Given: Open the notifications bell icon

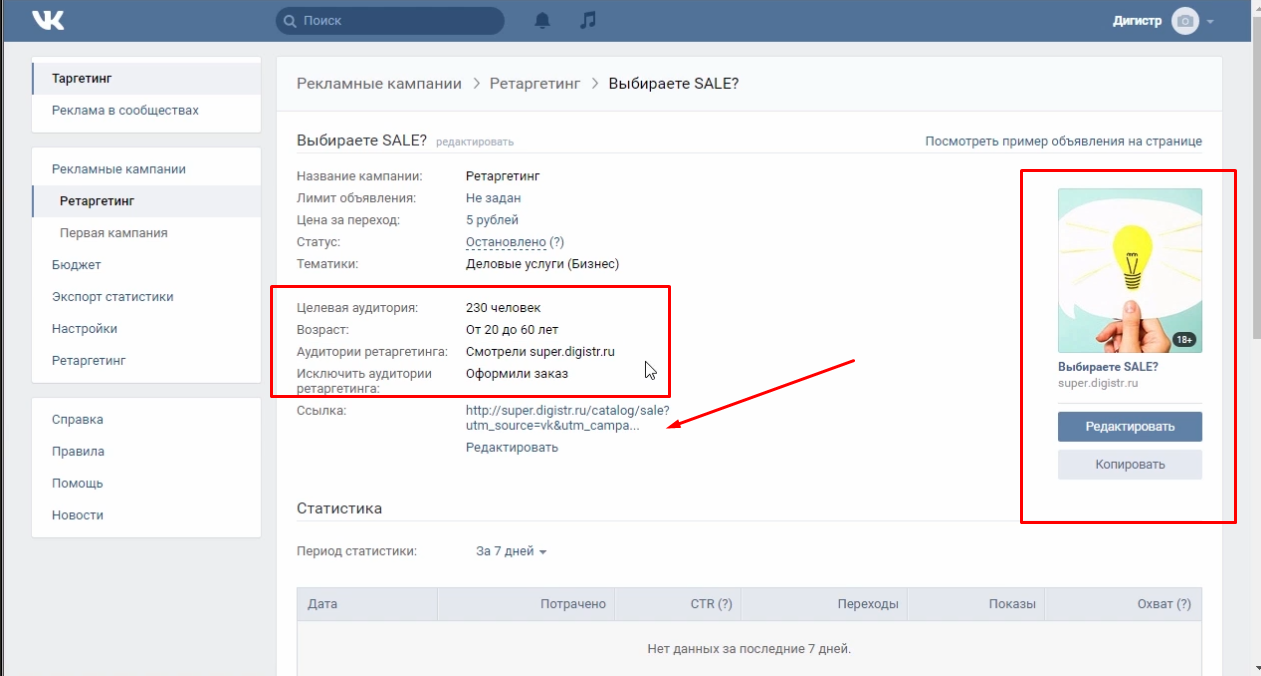Looking at the screenshot, I should (542, 20).
